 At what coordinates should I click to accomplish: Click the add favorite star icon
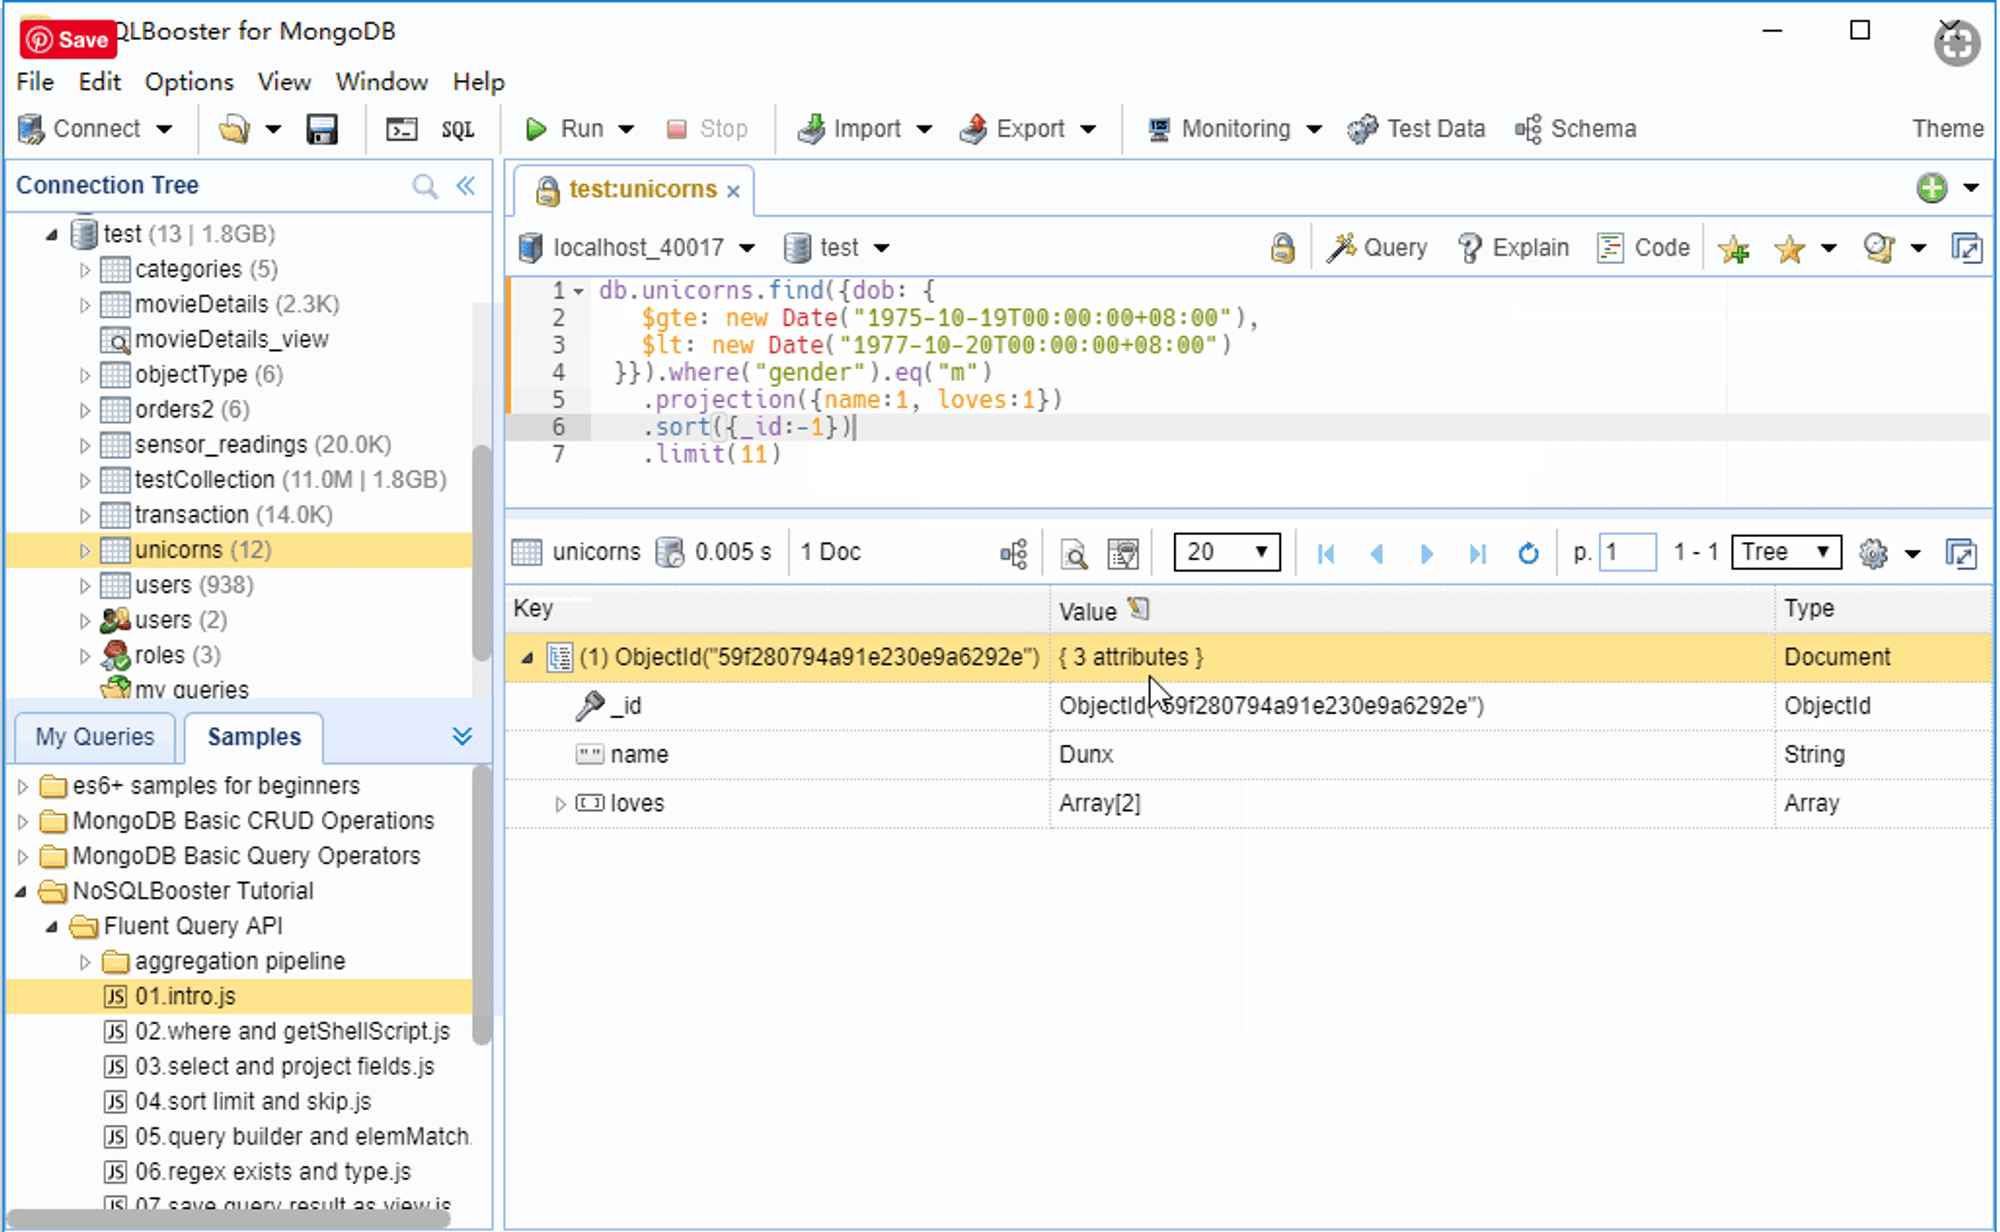[x=1733, y=249]
